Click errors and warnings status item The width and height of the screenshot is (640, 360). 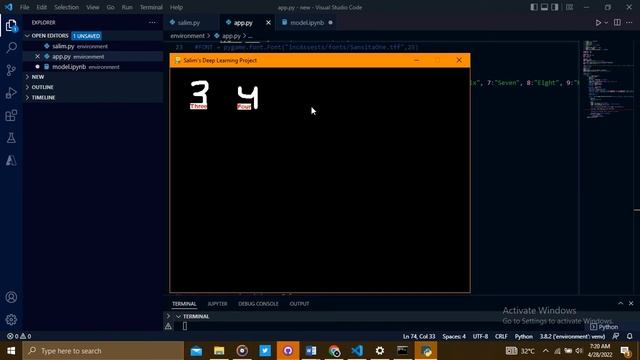19,336
